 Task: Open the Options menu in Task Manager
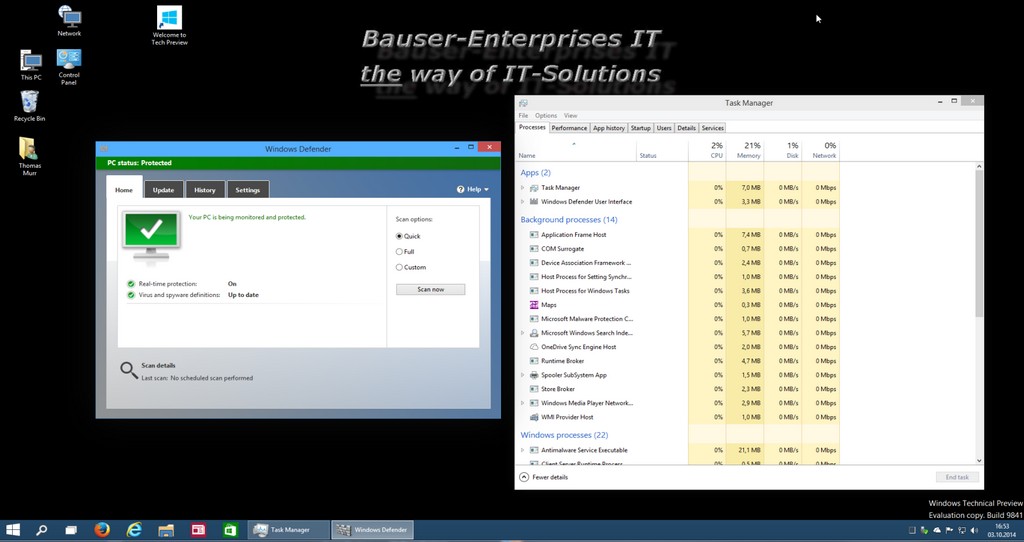546,116
